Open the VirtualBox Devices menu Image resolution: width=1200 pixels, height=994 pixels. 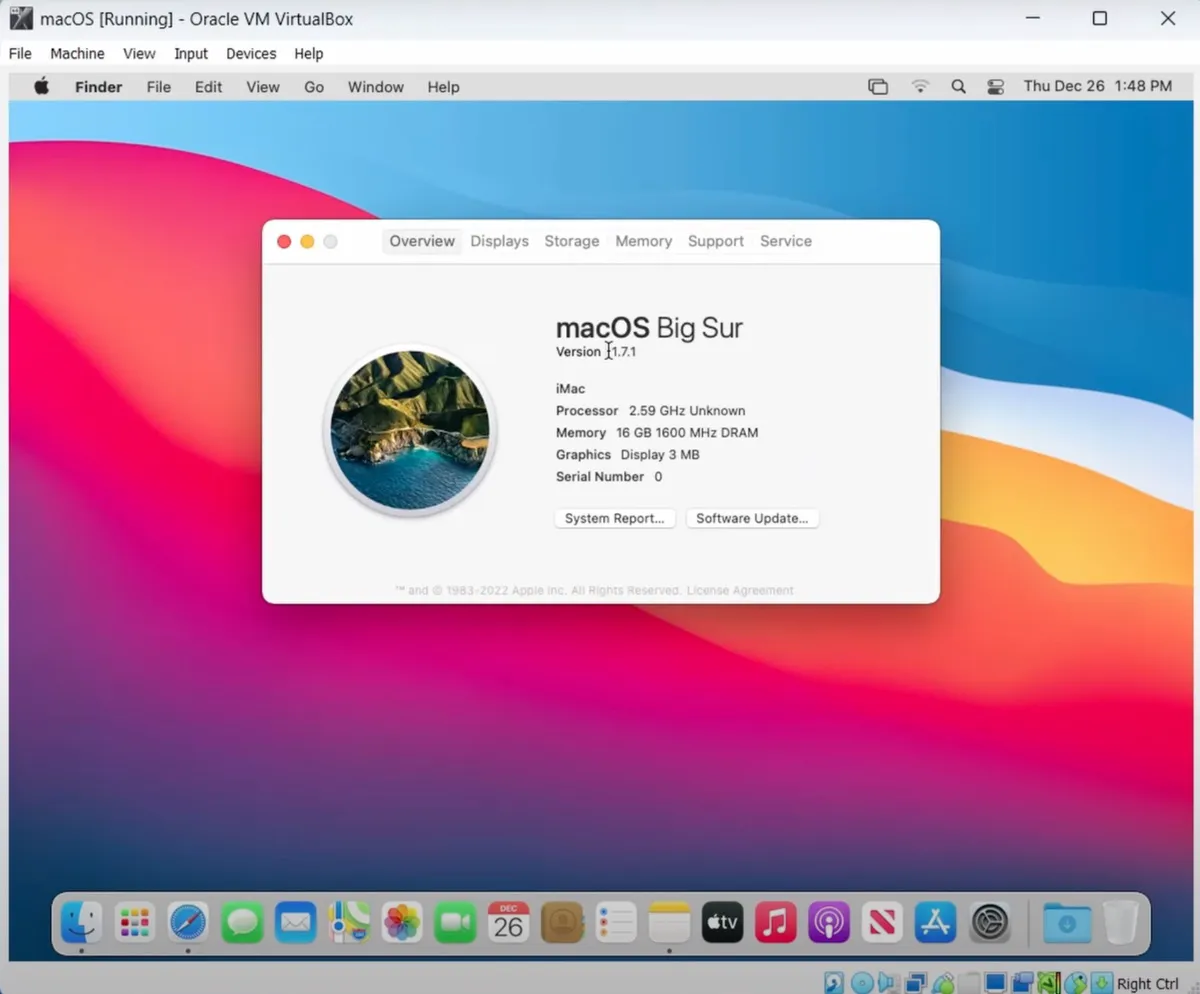(251, 54)
